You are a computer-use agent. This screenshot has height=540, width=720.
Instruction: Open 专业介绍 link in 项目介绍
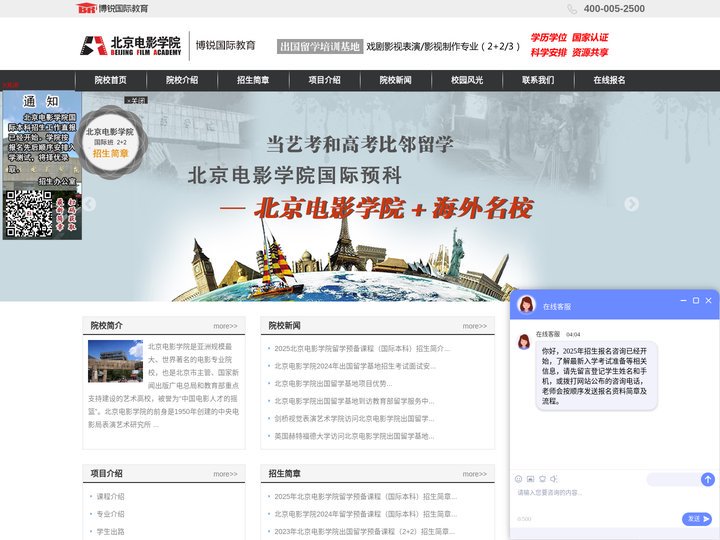click(x=110, y=514)
